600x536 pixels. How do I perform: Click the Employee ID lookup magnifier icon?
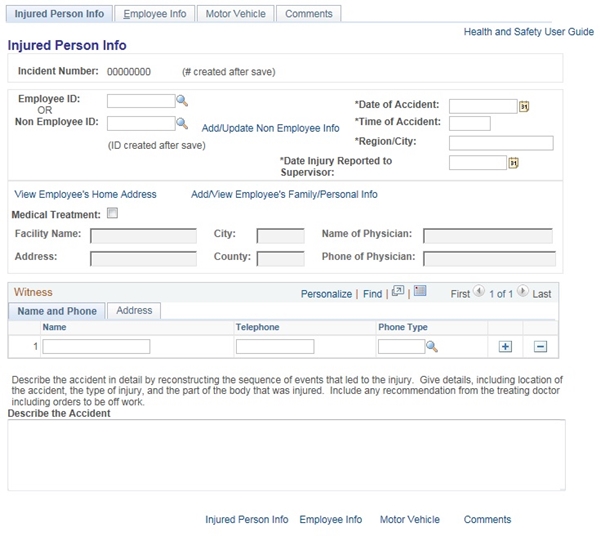[x=182, y=101]
